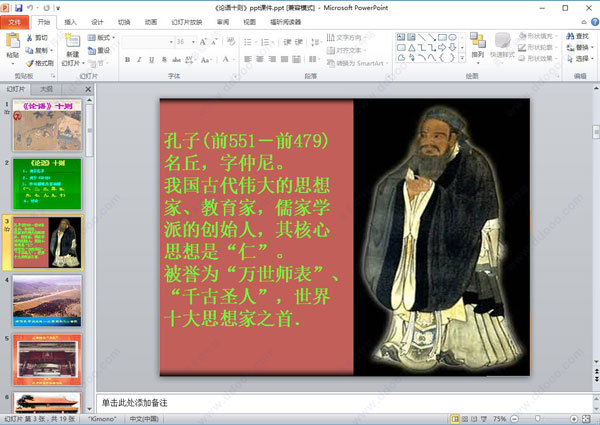Image resolution: width=600 pixels, height=425 pixels.
Task: Toggle Italic formatting
Action: click(139, 60)
